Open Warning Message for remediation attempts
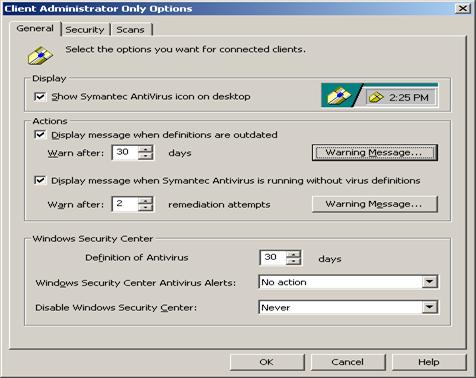476x378 pixels. point(375,204)
